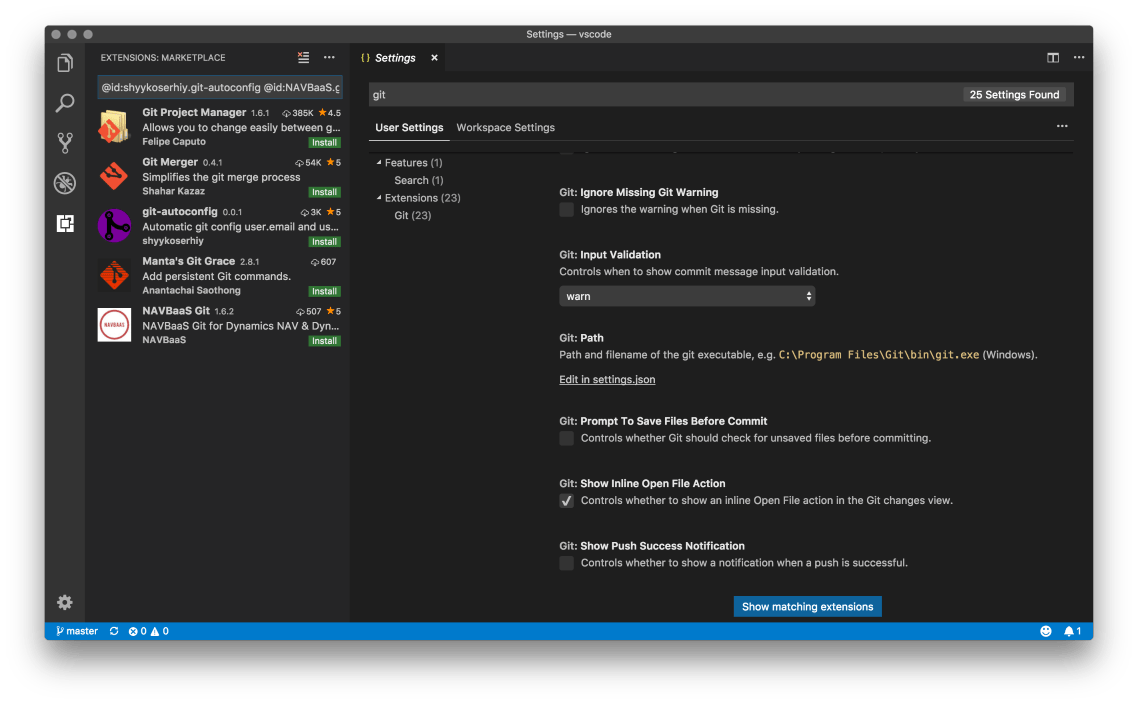The image size is (1138, 704).
Task: Open the Git input validation dropdown
Action: pos(687,295)
